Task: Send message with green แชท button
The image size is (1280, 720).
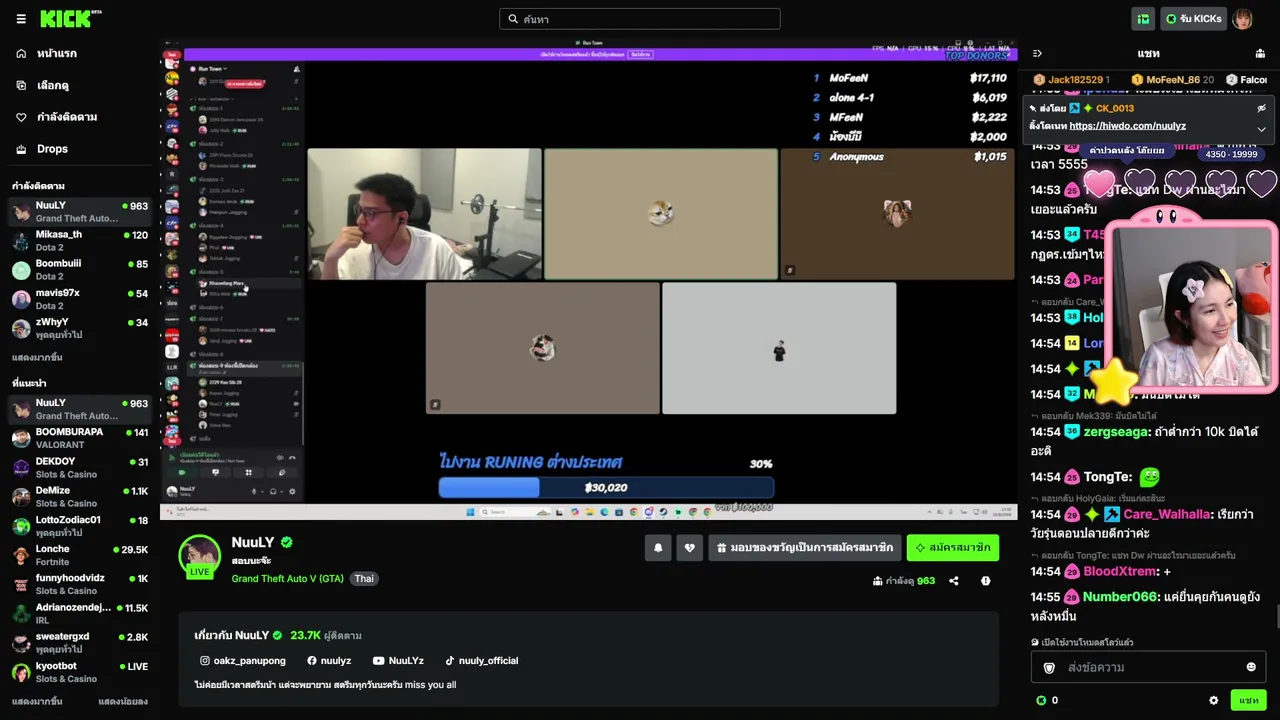Action: (x=1248, y=701)
